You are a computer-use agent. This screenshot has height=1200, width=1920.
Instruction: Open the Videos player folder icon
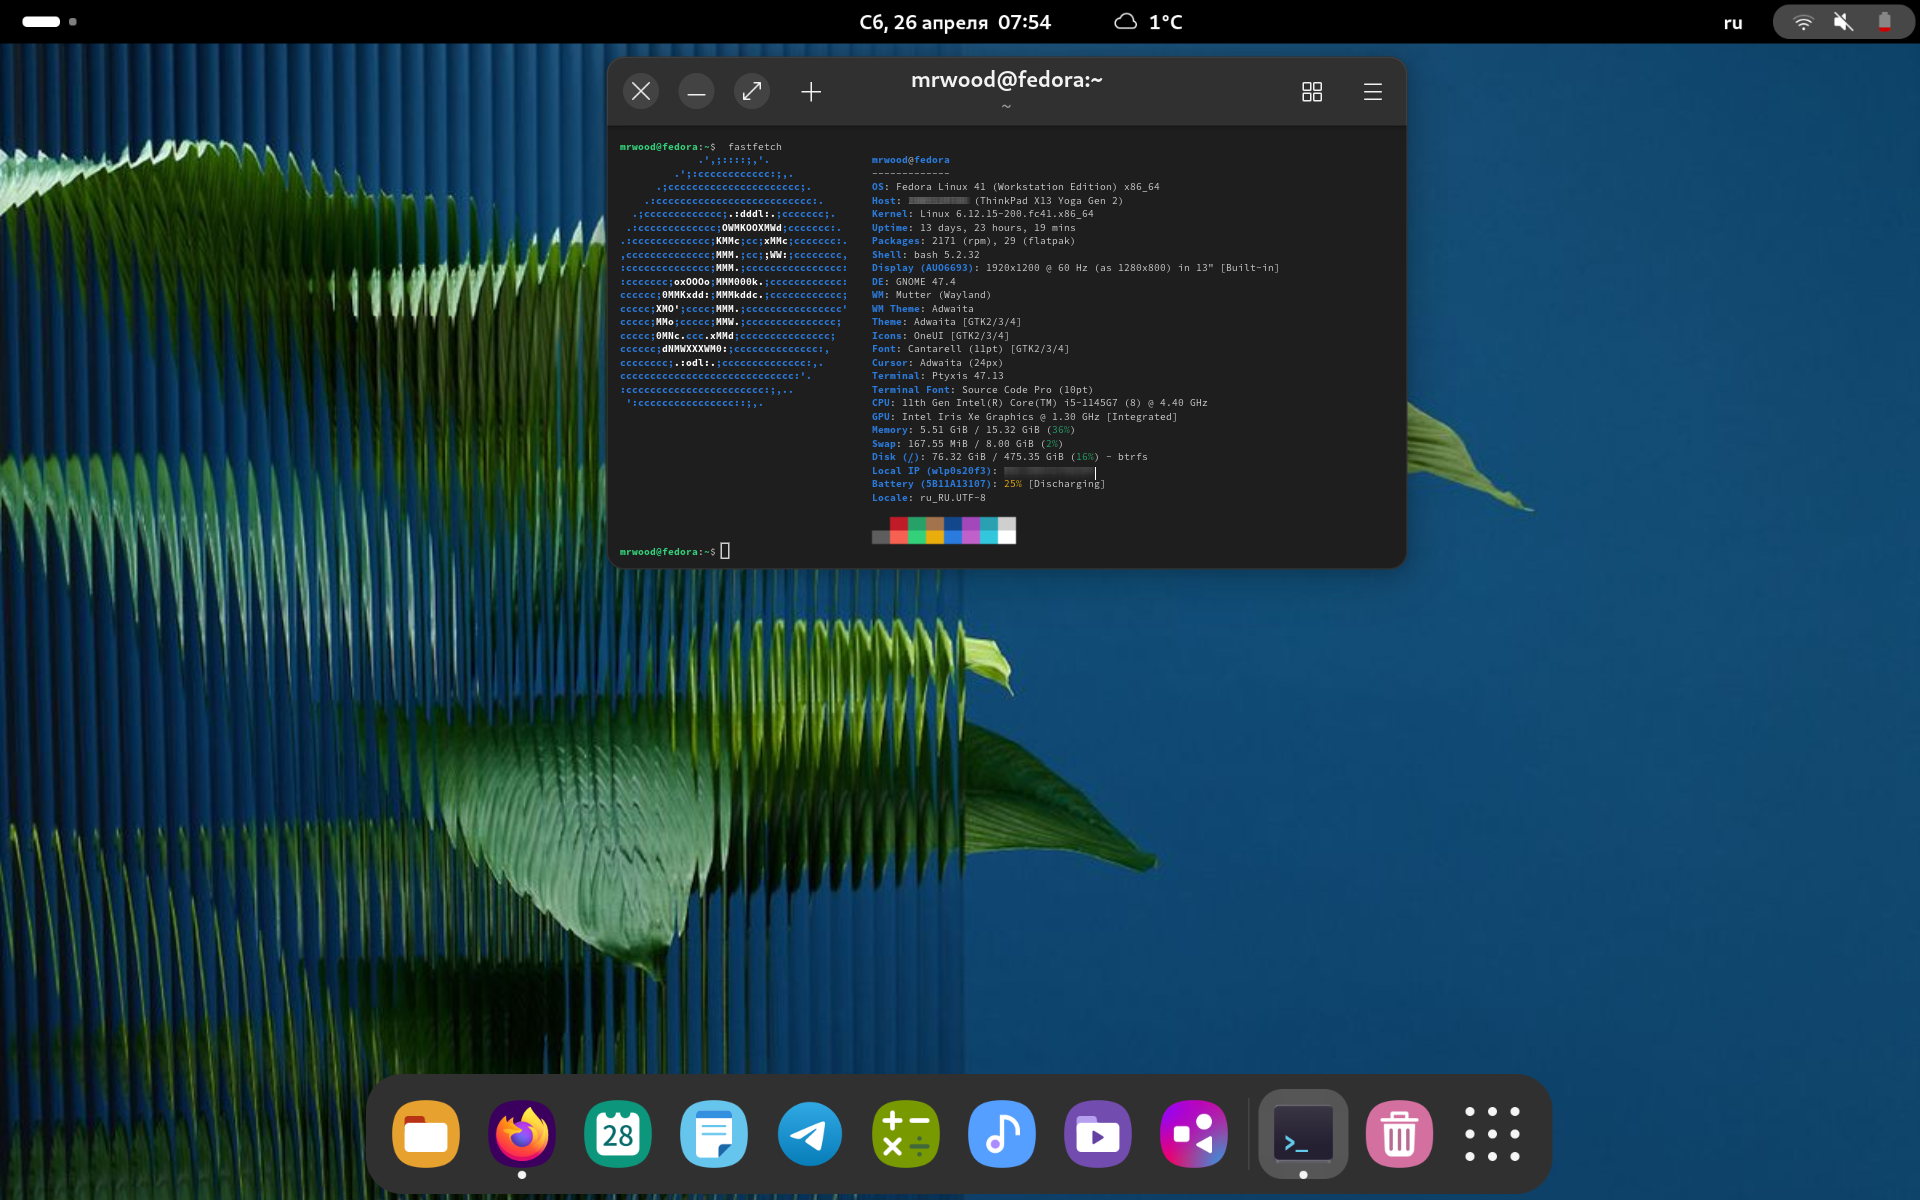pyautogui.click(x=1098, y=1134)
